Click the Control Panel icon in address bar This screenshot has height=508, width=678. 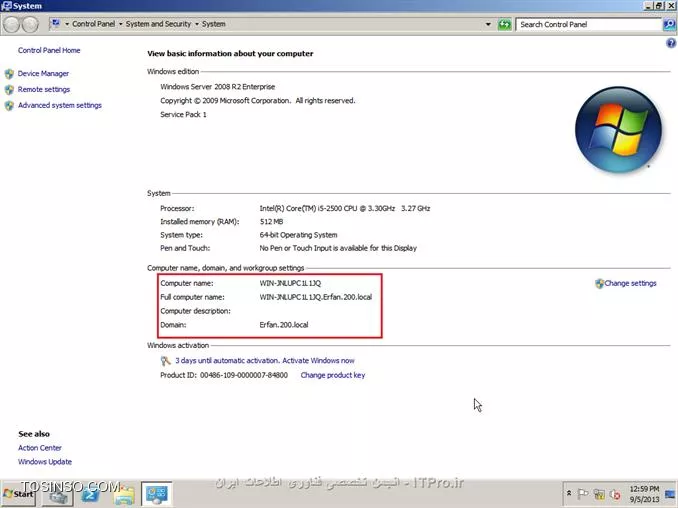pos(55,23)
